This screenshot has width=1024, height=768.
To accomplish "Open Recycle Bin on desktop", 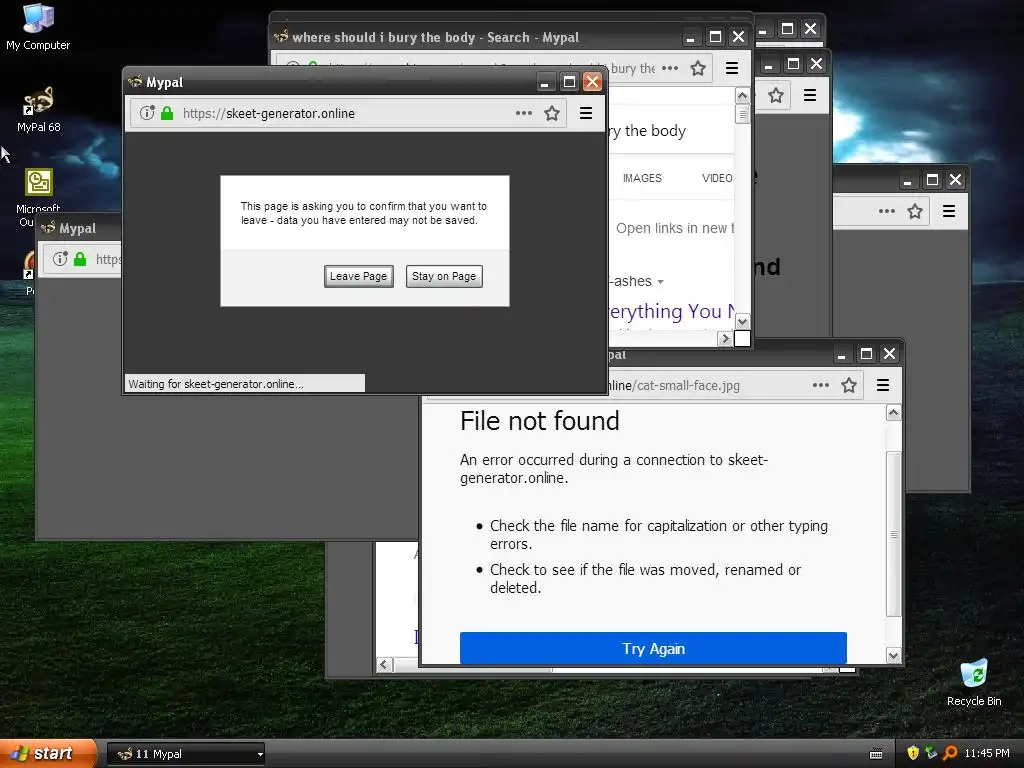I will 974,682.
